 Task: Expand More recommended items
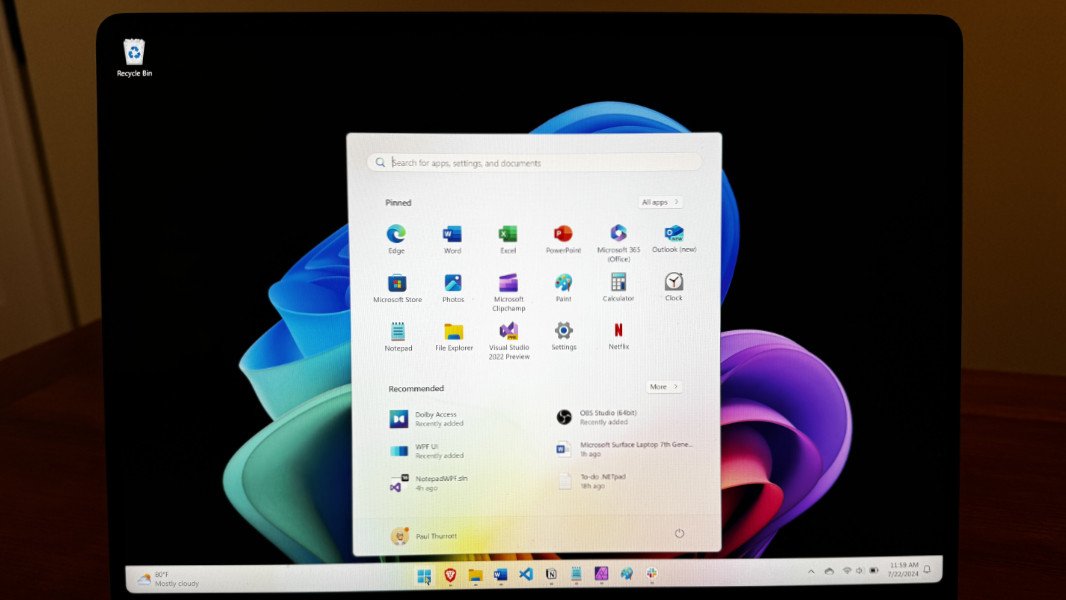(664, 386)
